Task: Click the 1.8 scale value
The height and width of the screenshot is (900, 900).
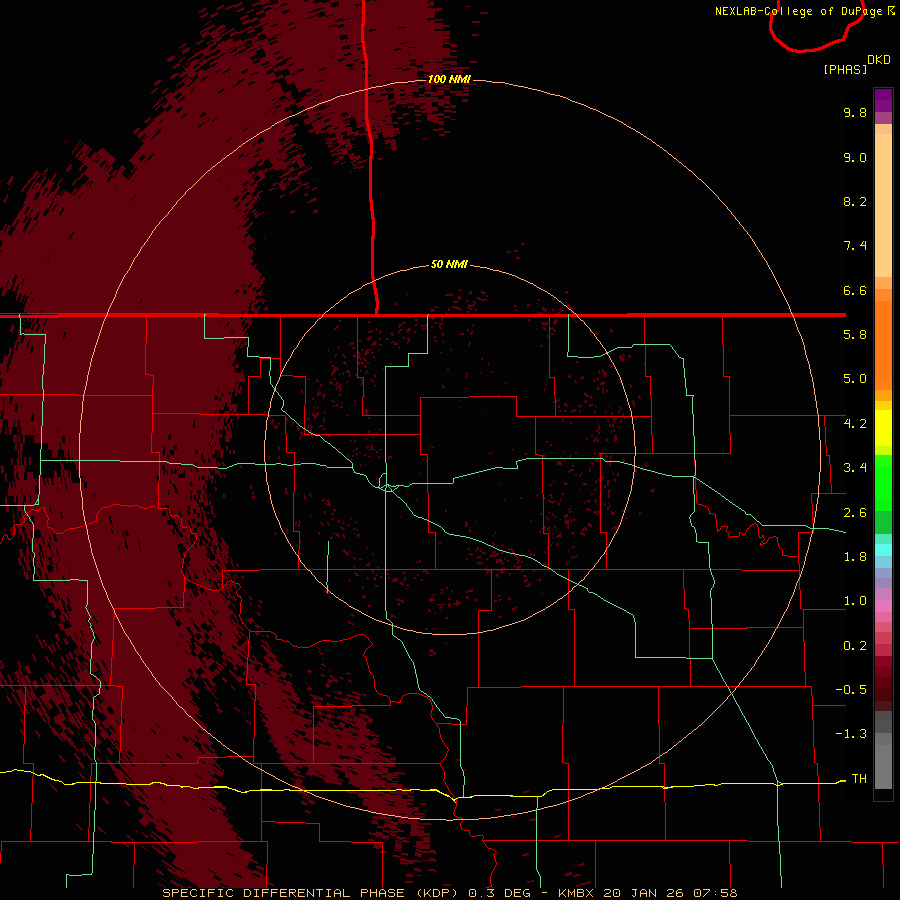Action: [855, 557]
